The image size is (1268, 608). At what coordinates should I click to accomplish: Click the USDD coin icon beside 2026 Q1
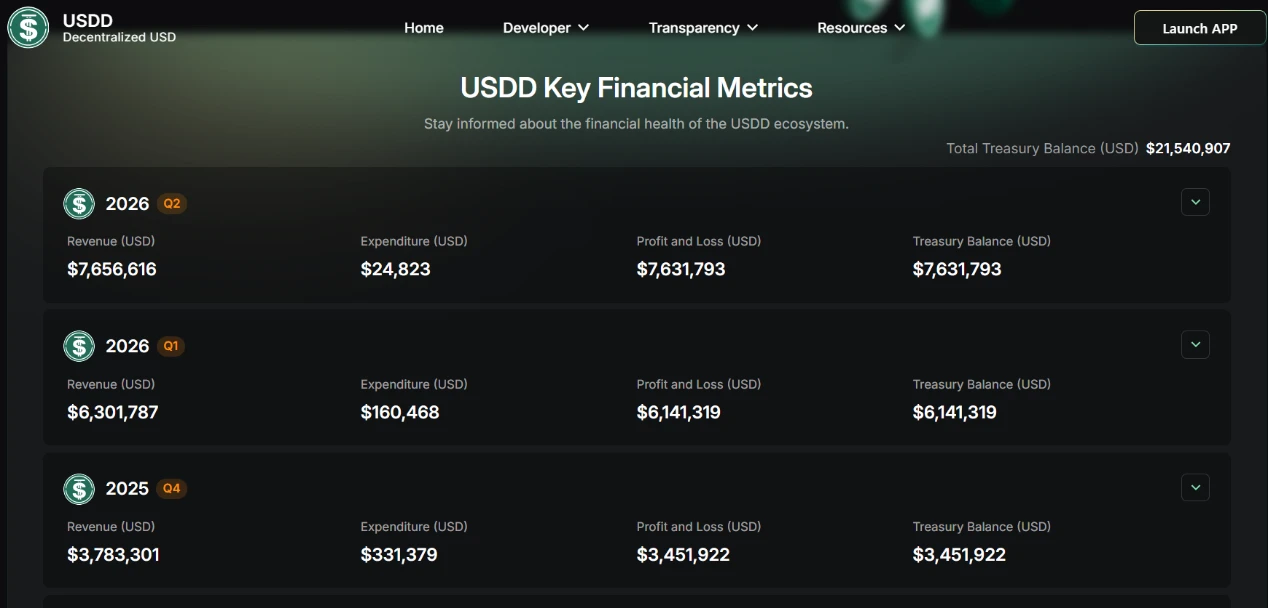point(79,346)
